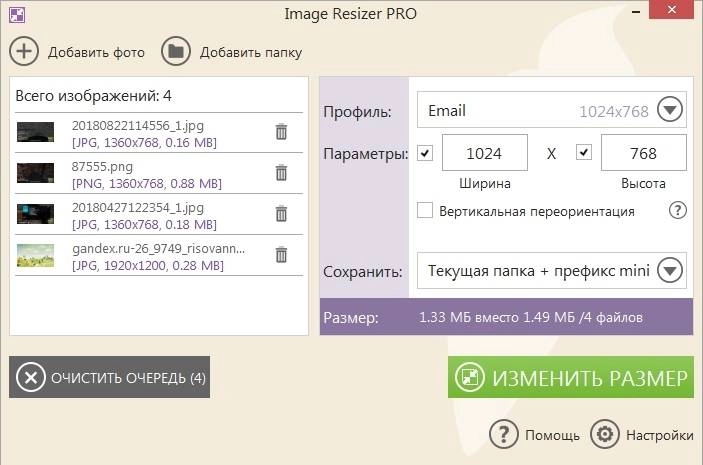Select thumbnail of 87555.png
Viewport: 703px width, 465px height.
tap(35, 173)
